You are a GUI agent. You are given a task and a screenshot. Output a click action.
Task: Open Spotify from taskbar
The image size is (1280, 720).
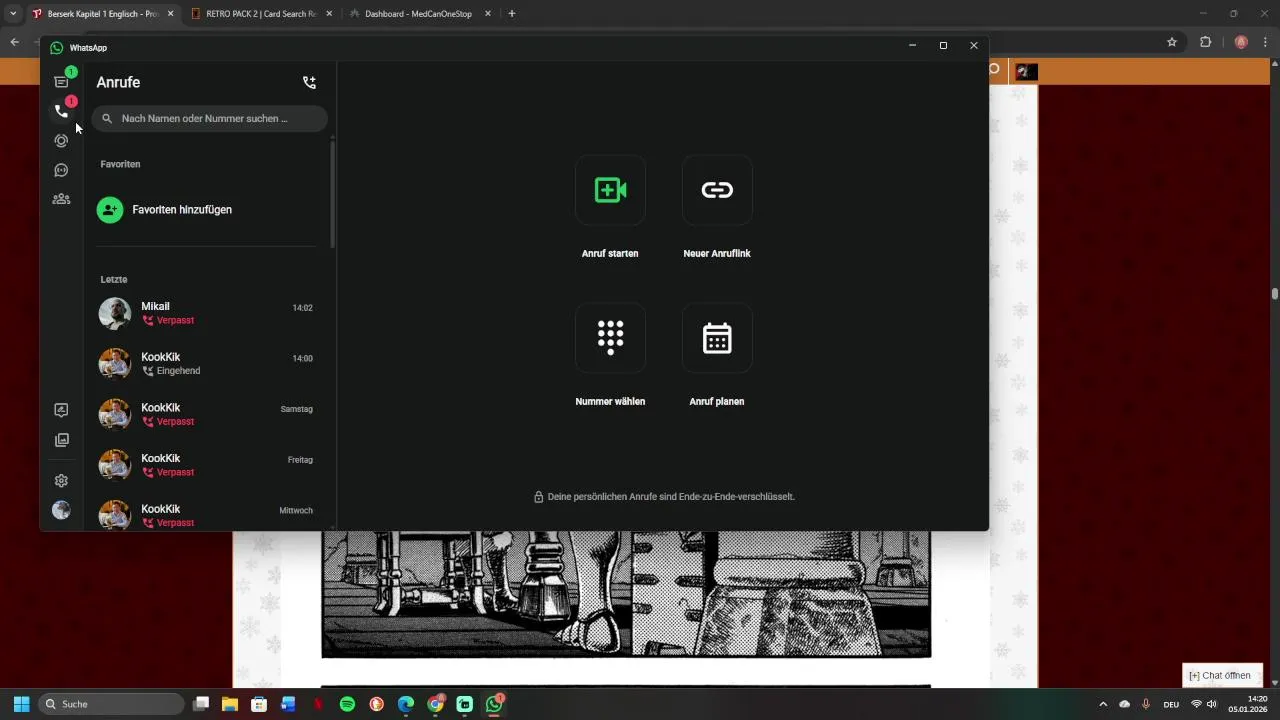click(347, 704)
